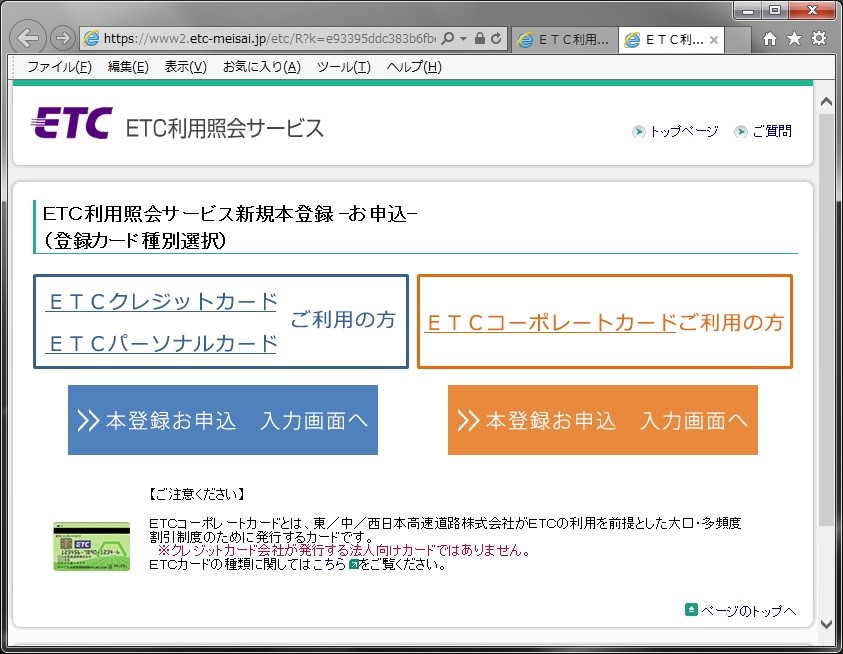
Task: Click the external link icon after こちら
Action: [x=354, y=565]
